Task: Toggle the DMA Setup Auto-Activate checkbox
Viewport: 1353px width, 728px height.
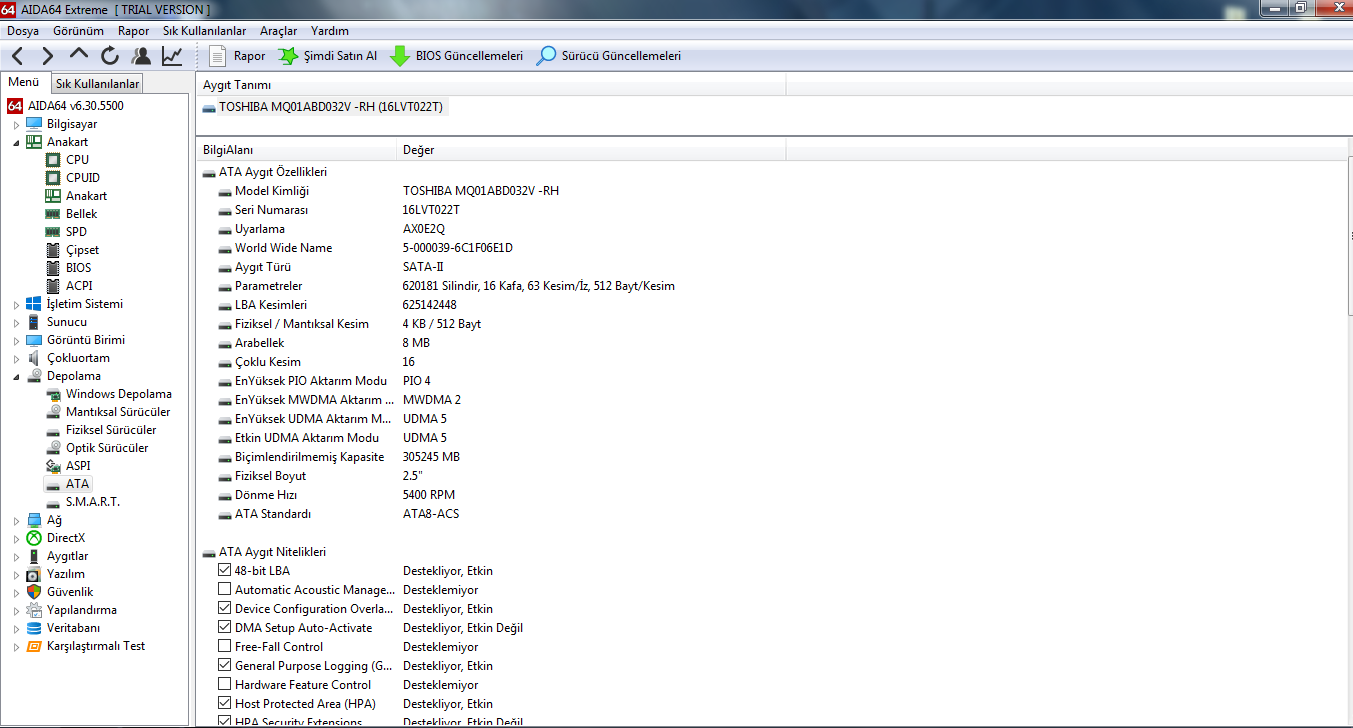Action: 224,628
